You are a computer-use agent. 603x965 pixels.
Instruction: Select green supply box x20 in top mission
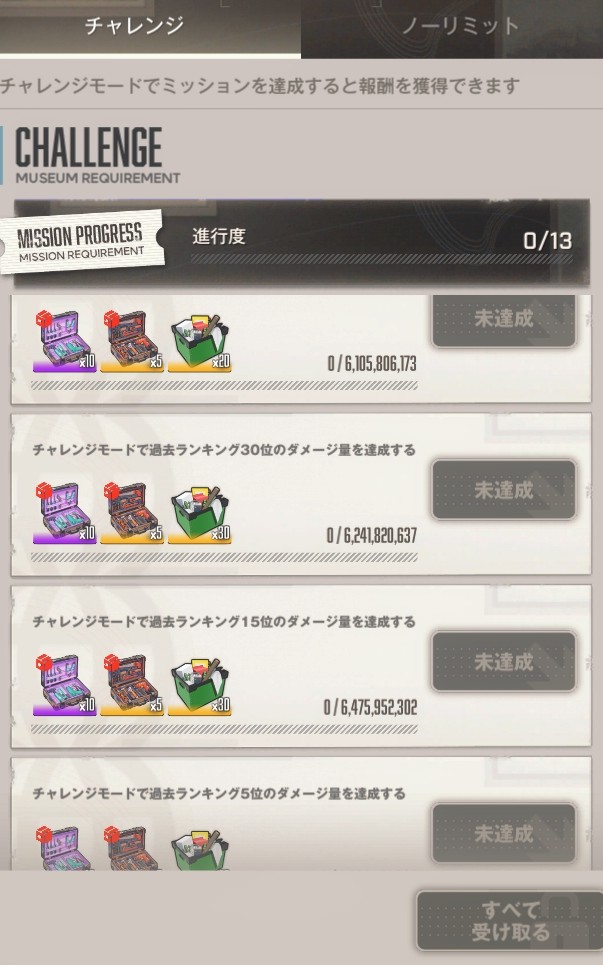tap(199, 341)
